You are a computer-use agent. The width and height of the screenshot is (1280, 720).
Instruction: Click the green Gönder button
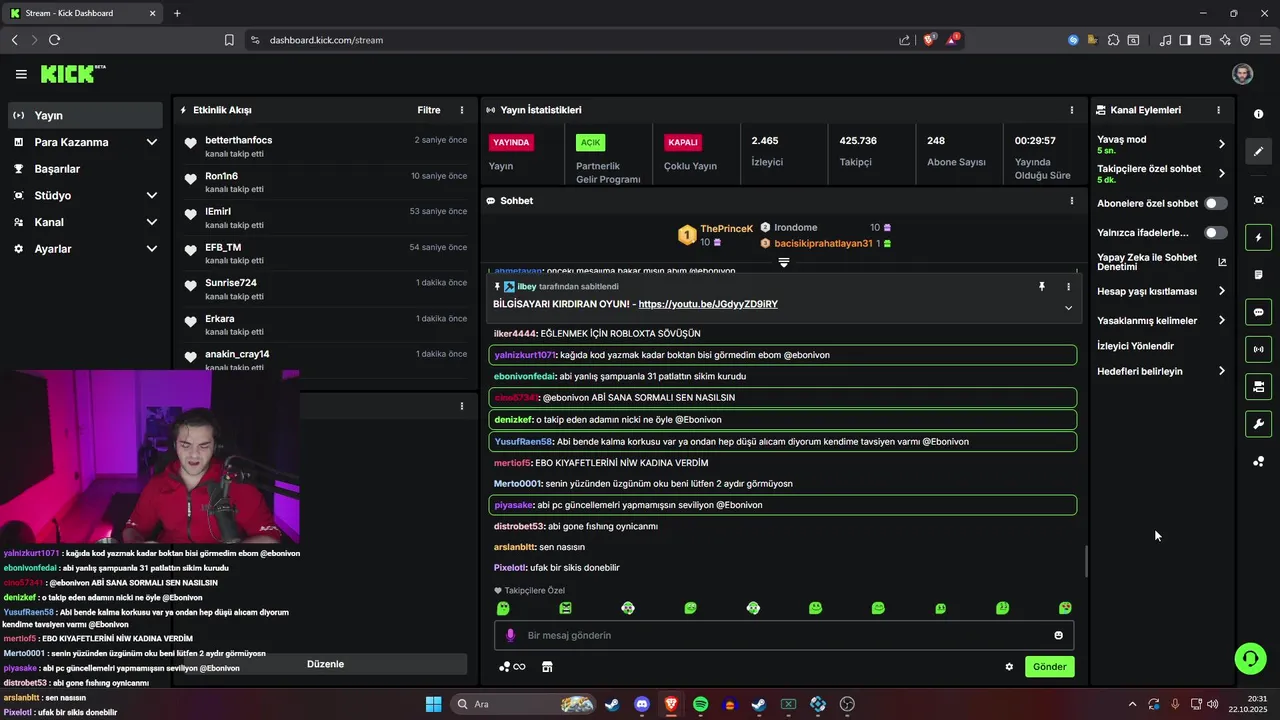tap(1050, 667)
